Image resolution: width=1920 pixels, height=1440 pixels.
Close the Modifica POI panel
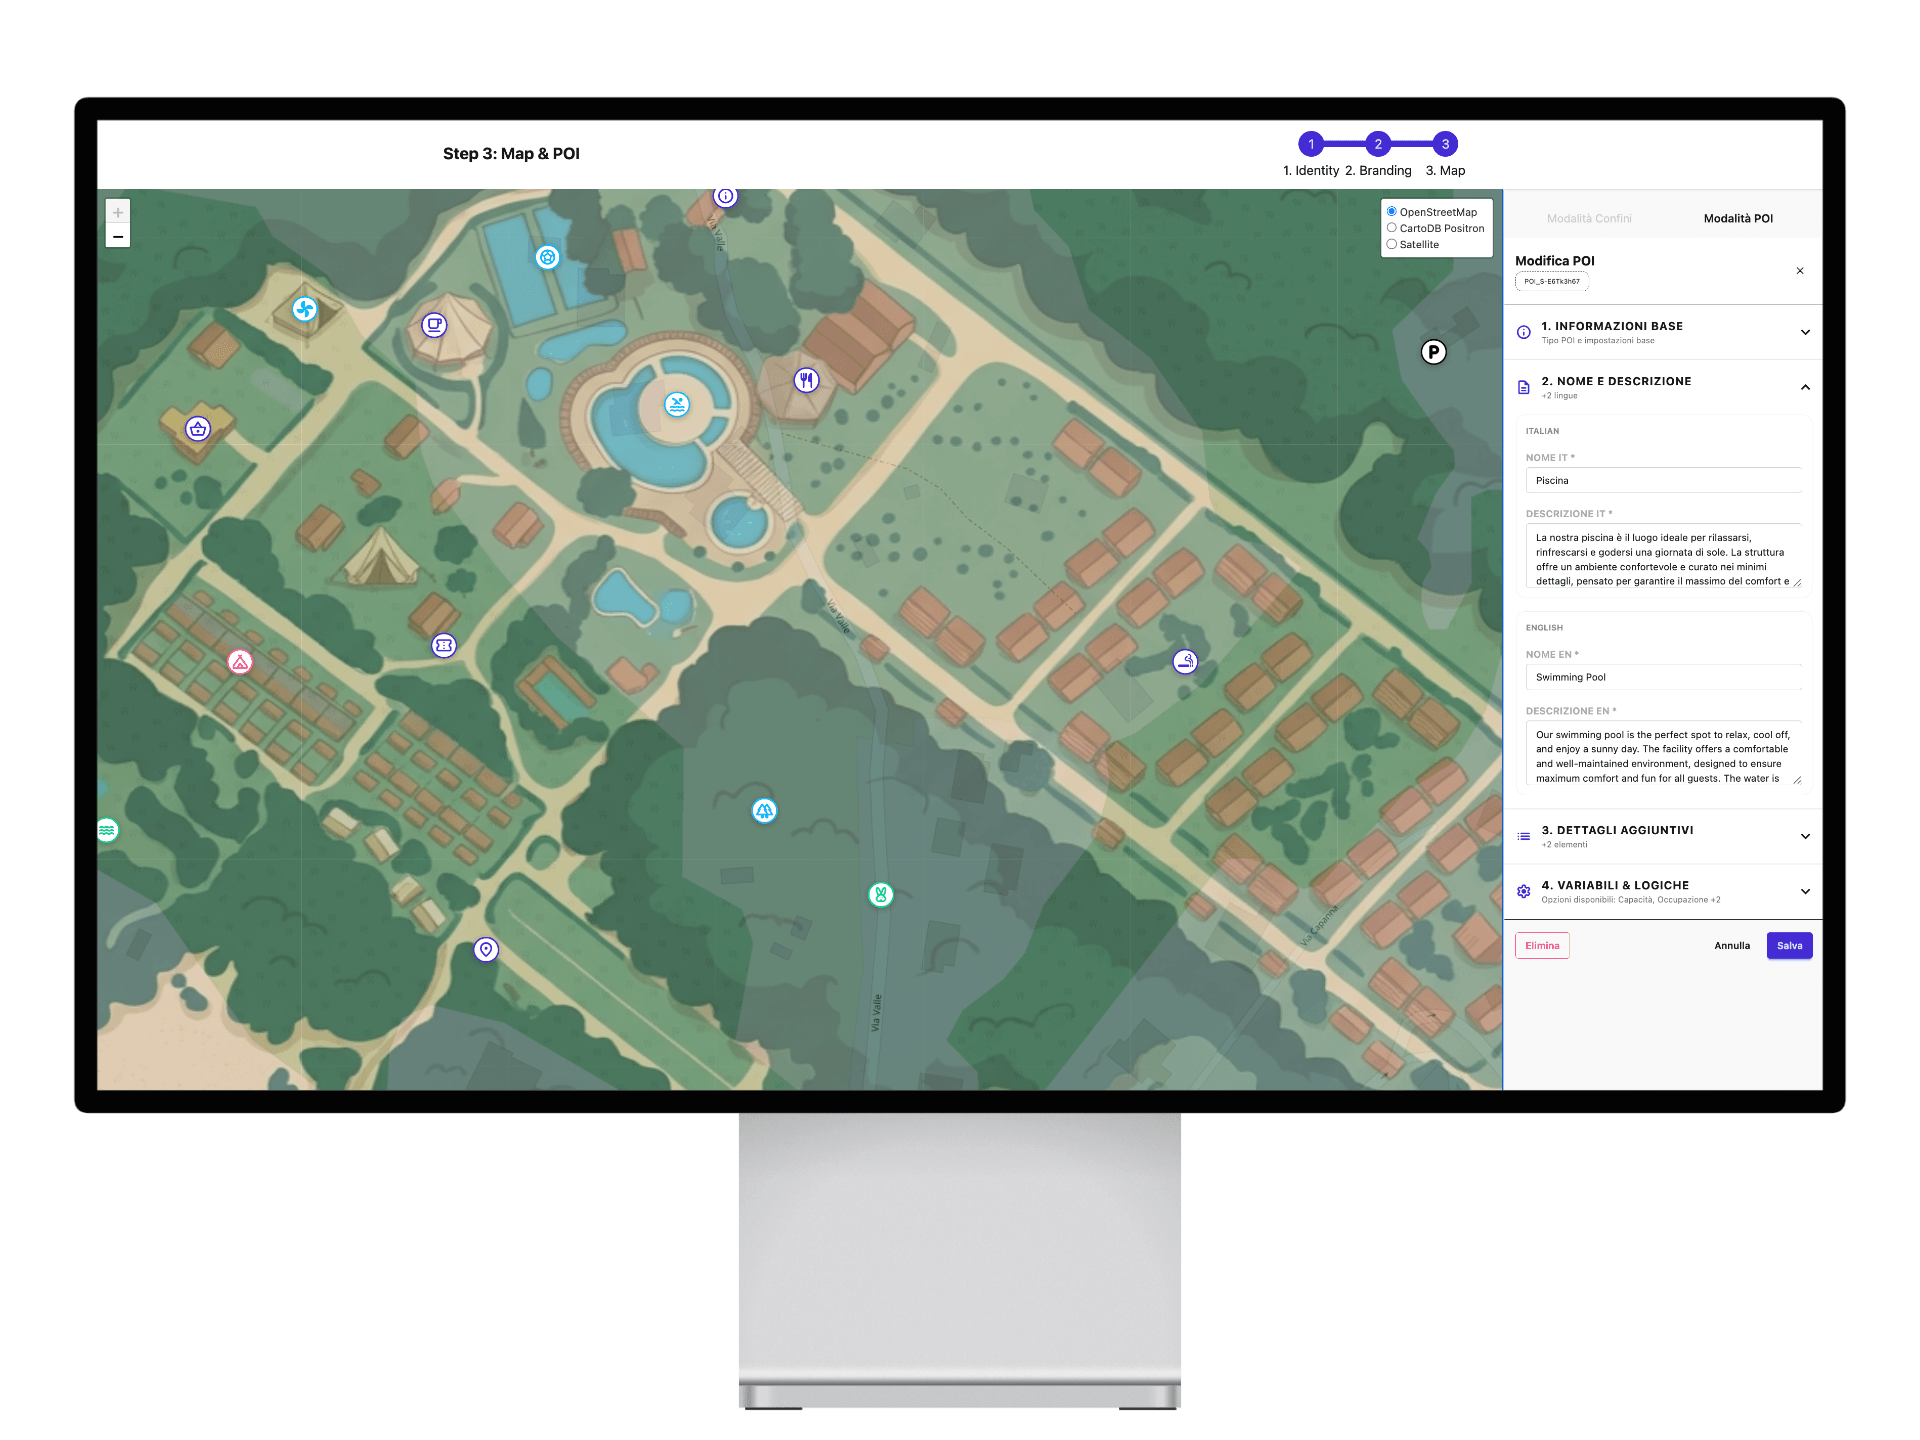coord(1800,271)
